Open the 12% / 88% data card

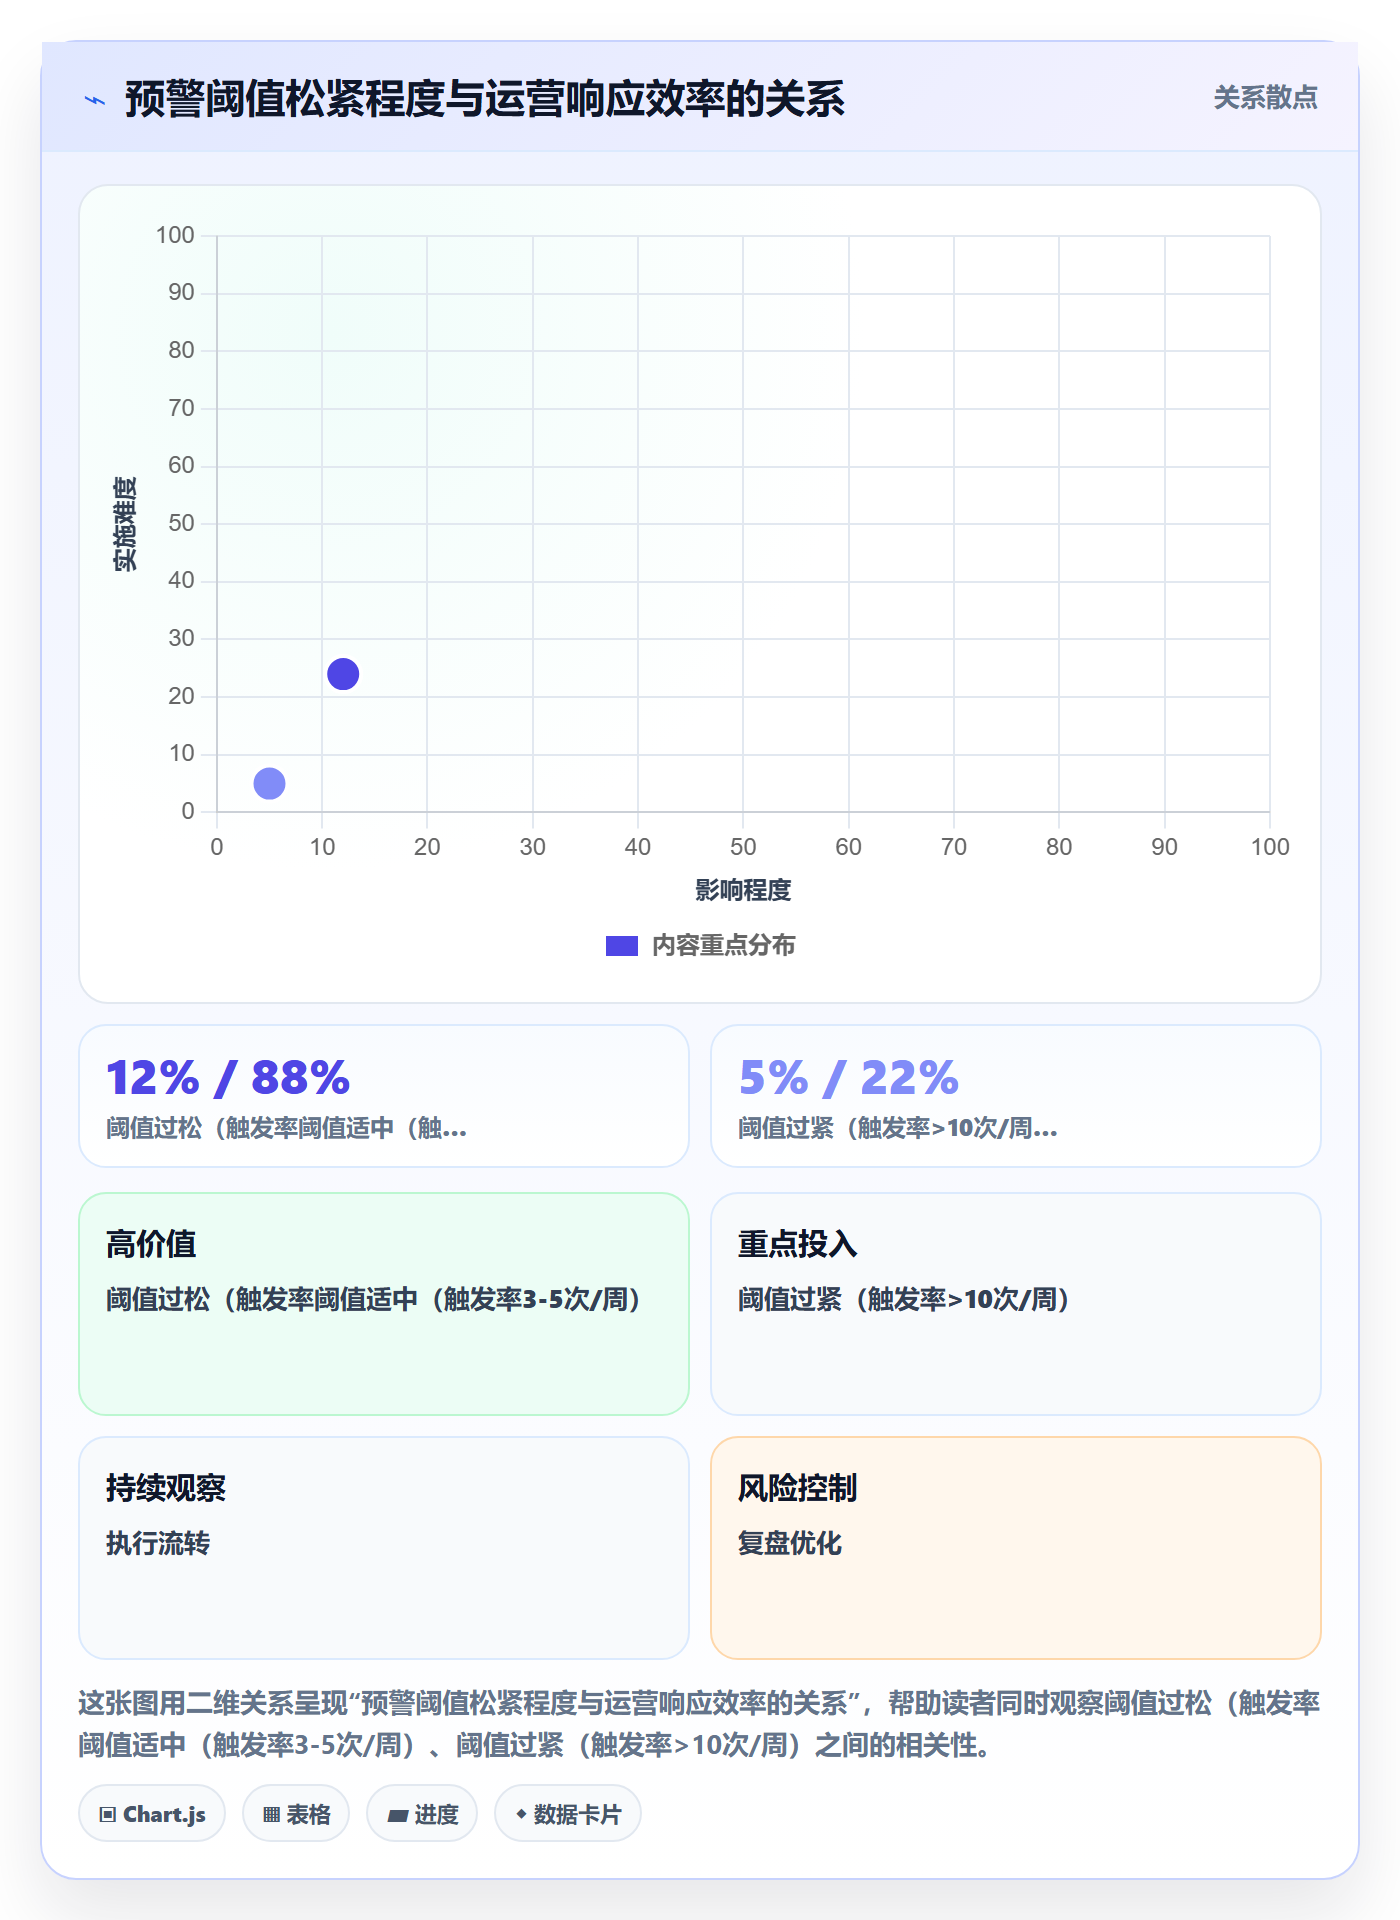[x=384, y=1096]
